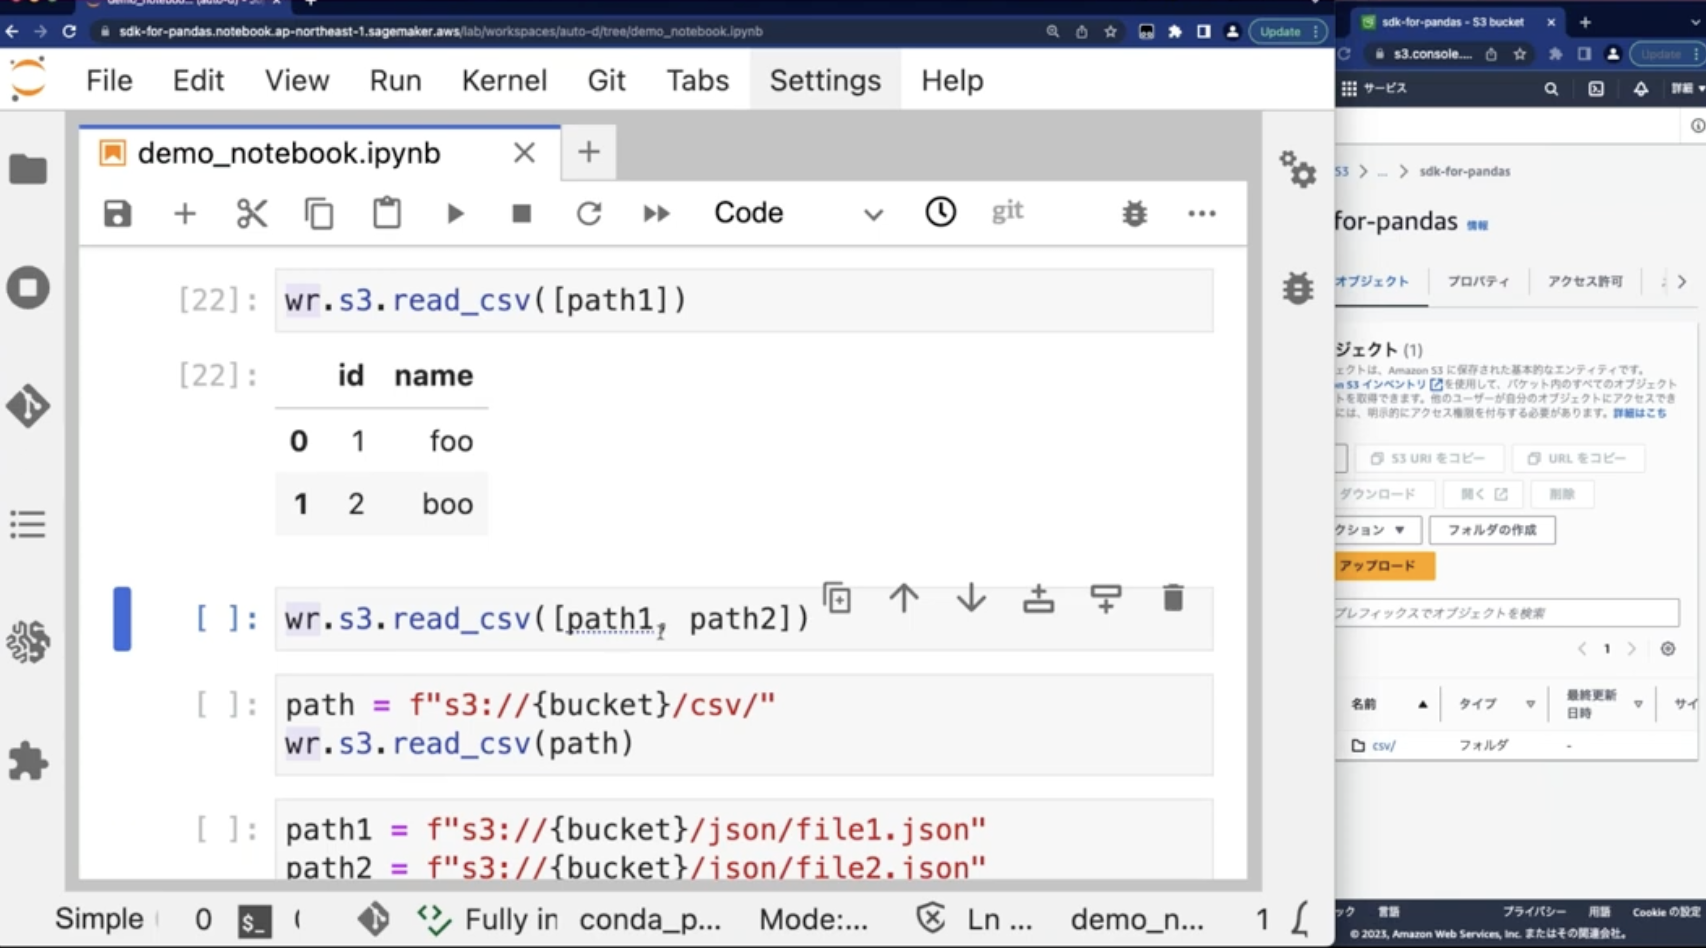Viewport: 1706px width, 948px height.
Task: Move the active cell up
Action: tap(904, 598)
